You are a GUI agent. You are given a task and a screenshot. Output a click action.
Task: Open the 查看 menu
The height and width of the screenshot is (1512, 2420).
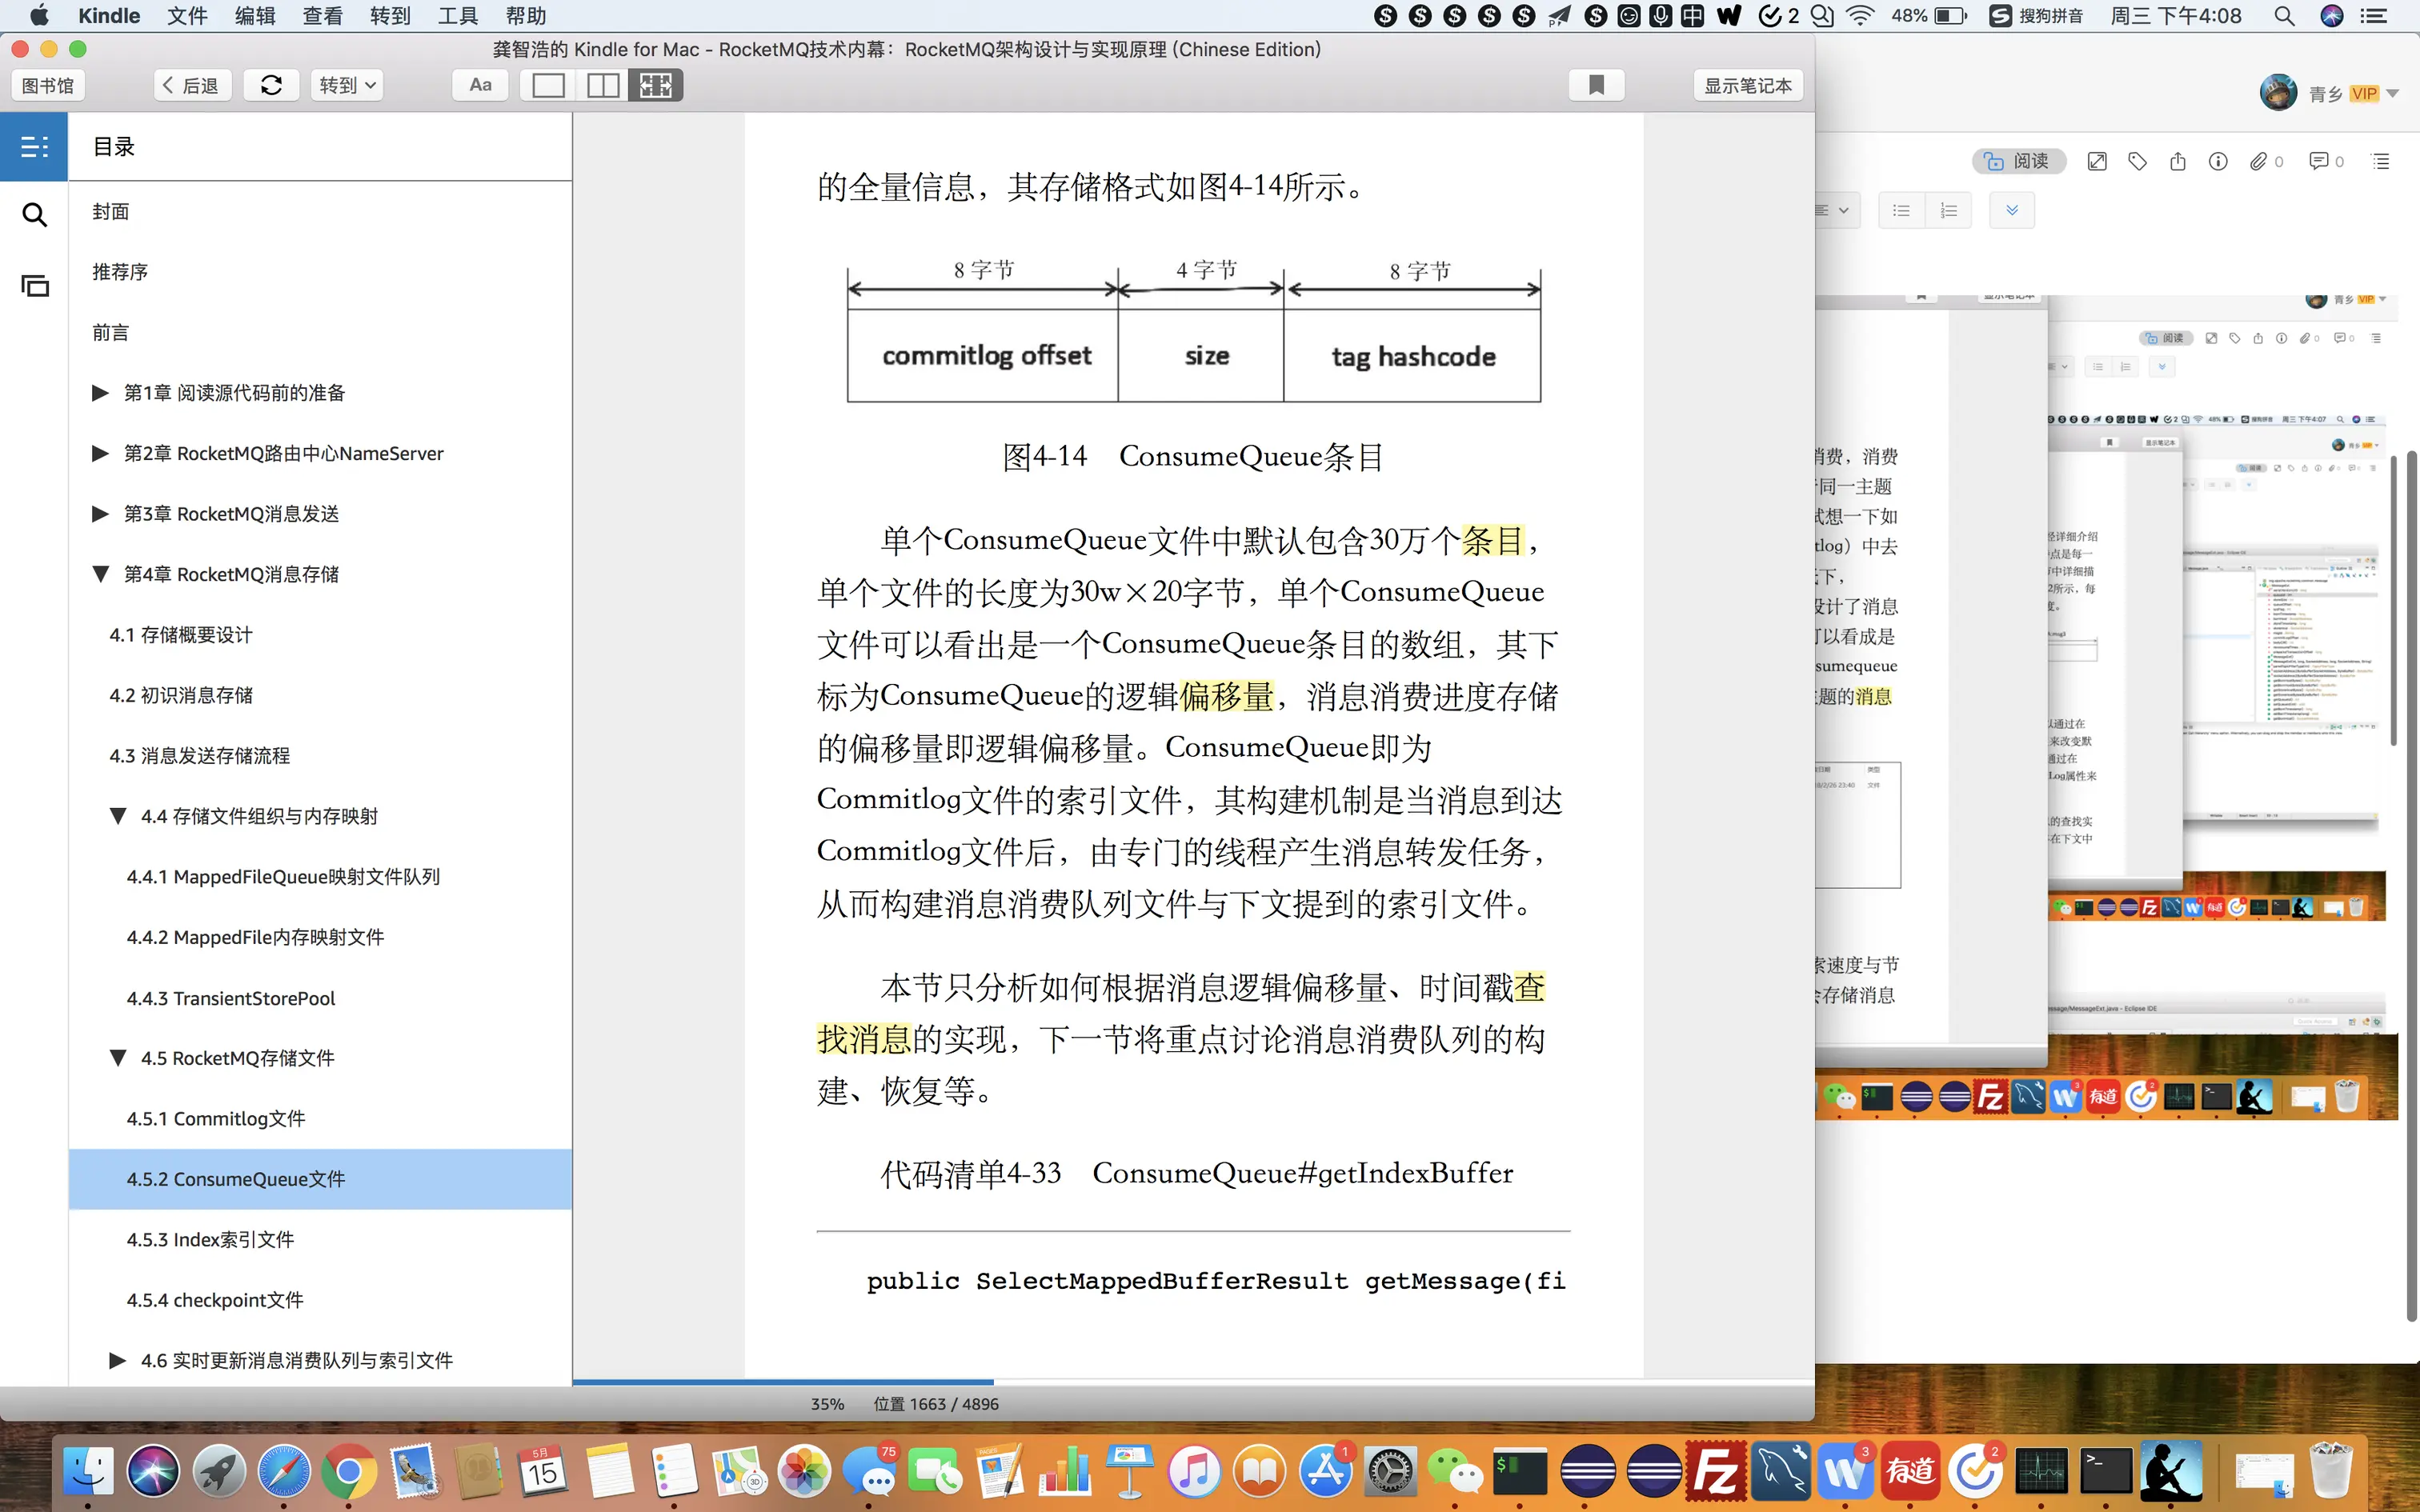322,16
